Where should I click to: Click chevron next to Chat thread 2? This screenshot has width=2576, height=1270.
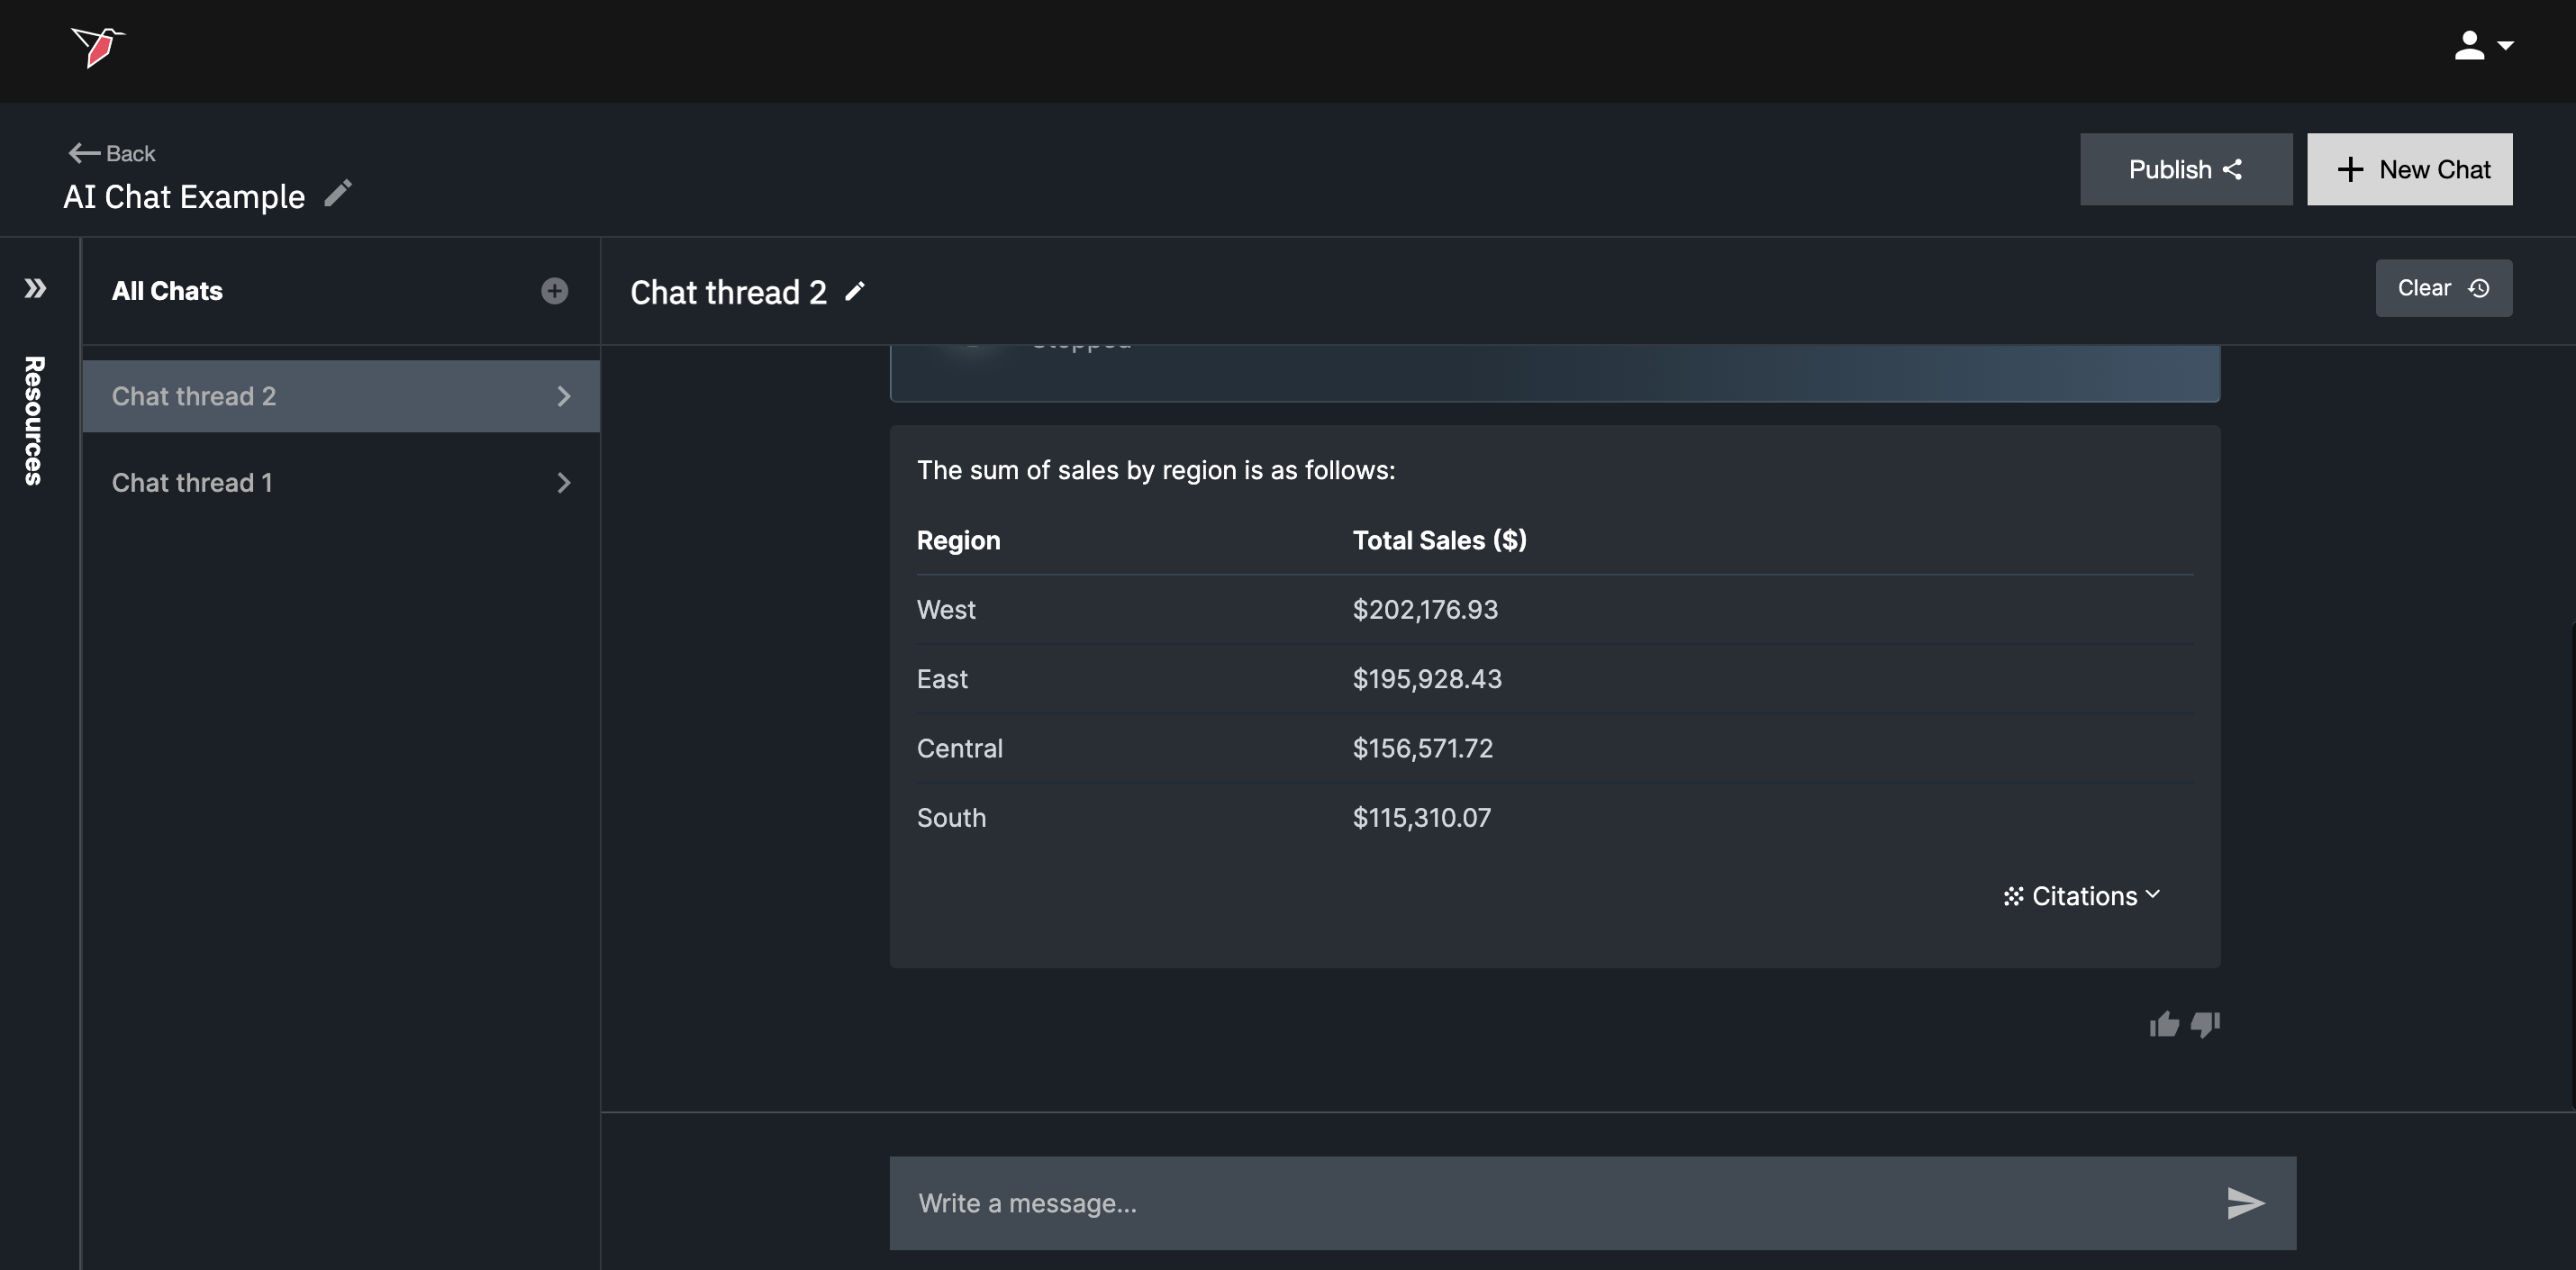click(x=564, y=396)
